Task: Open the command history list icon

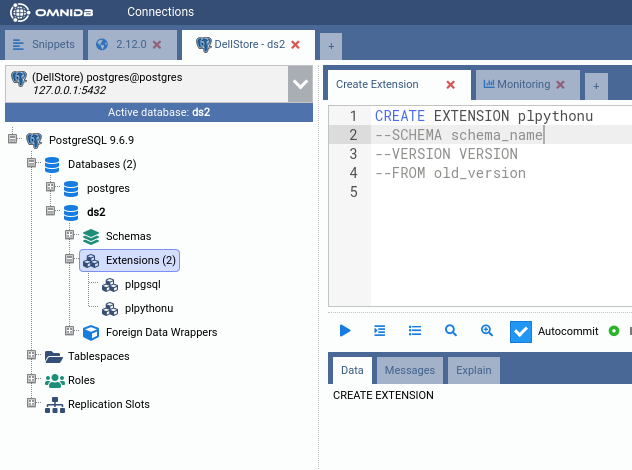Action: 415,330
